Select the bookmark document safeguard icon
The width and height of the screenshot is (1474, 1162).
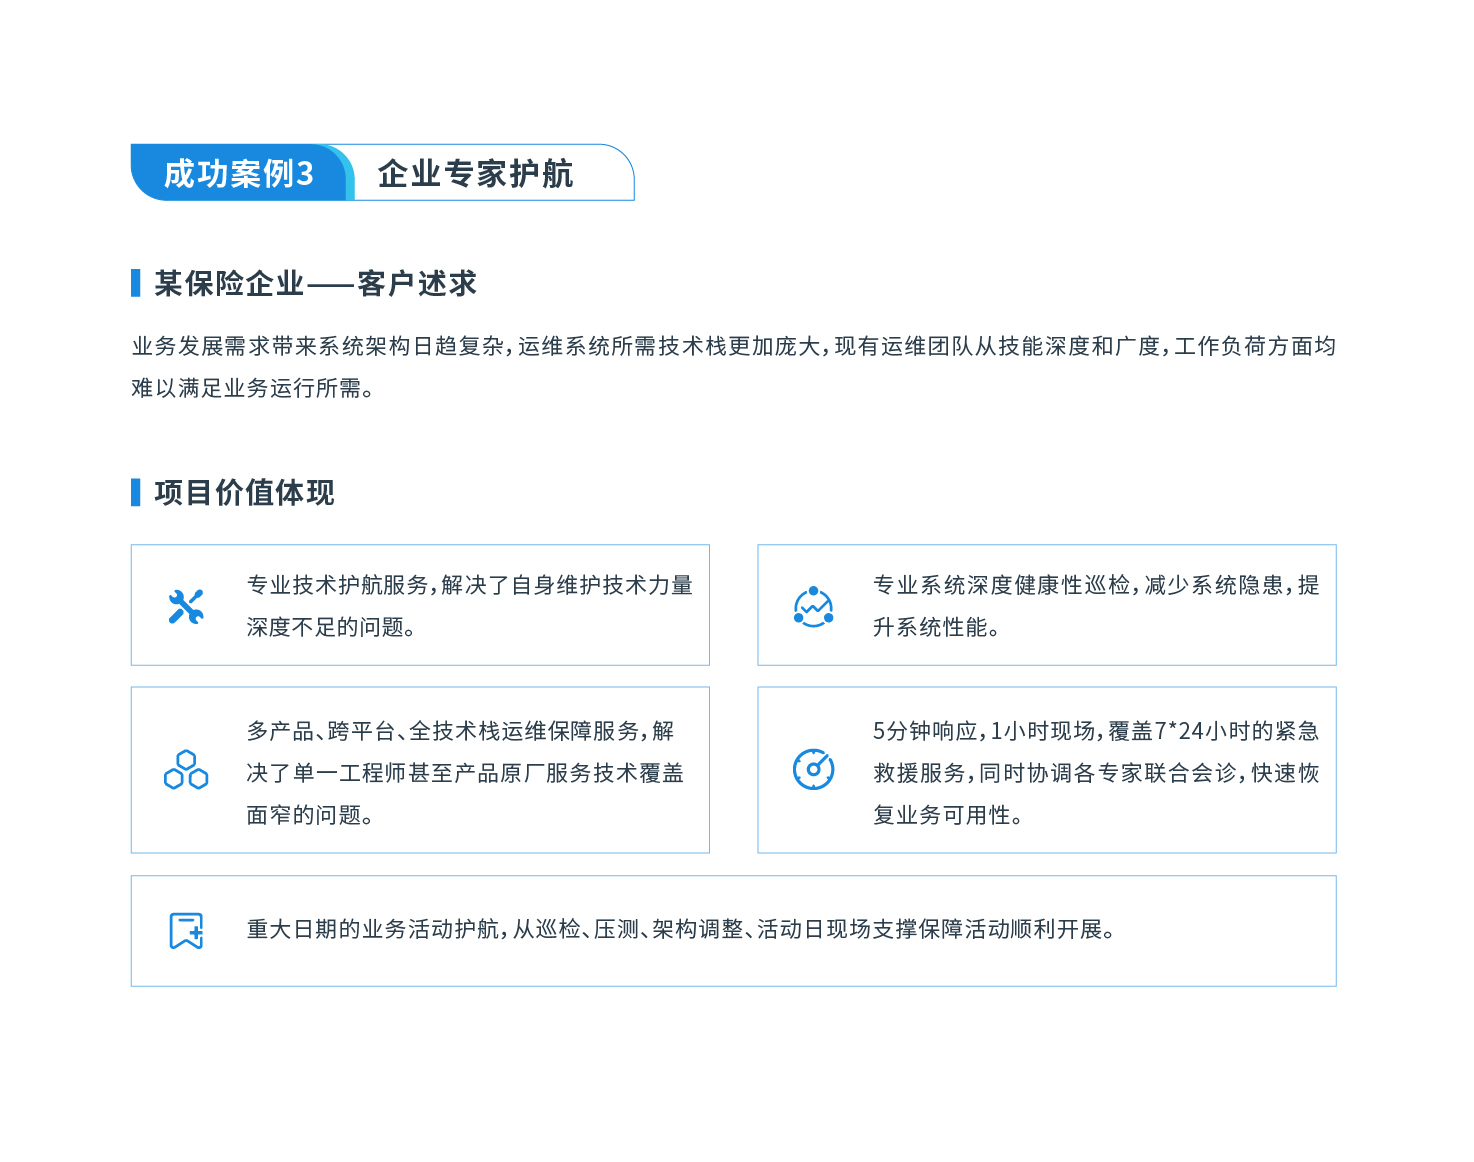(x=185, y=931)
